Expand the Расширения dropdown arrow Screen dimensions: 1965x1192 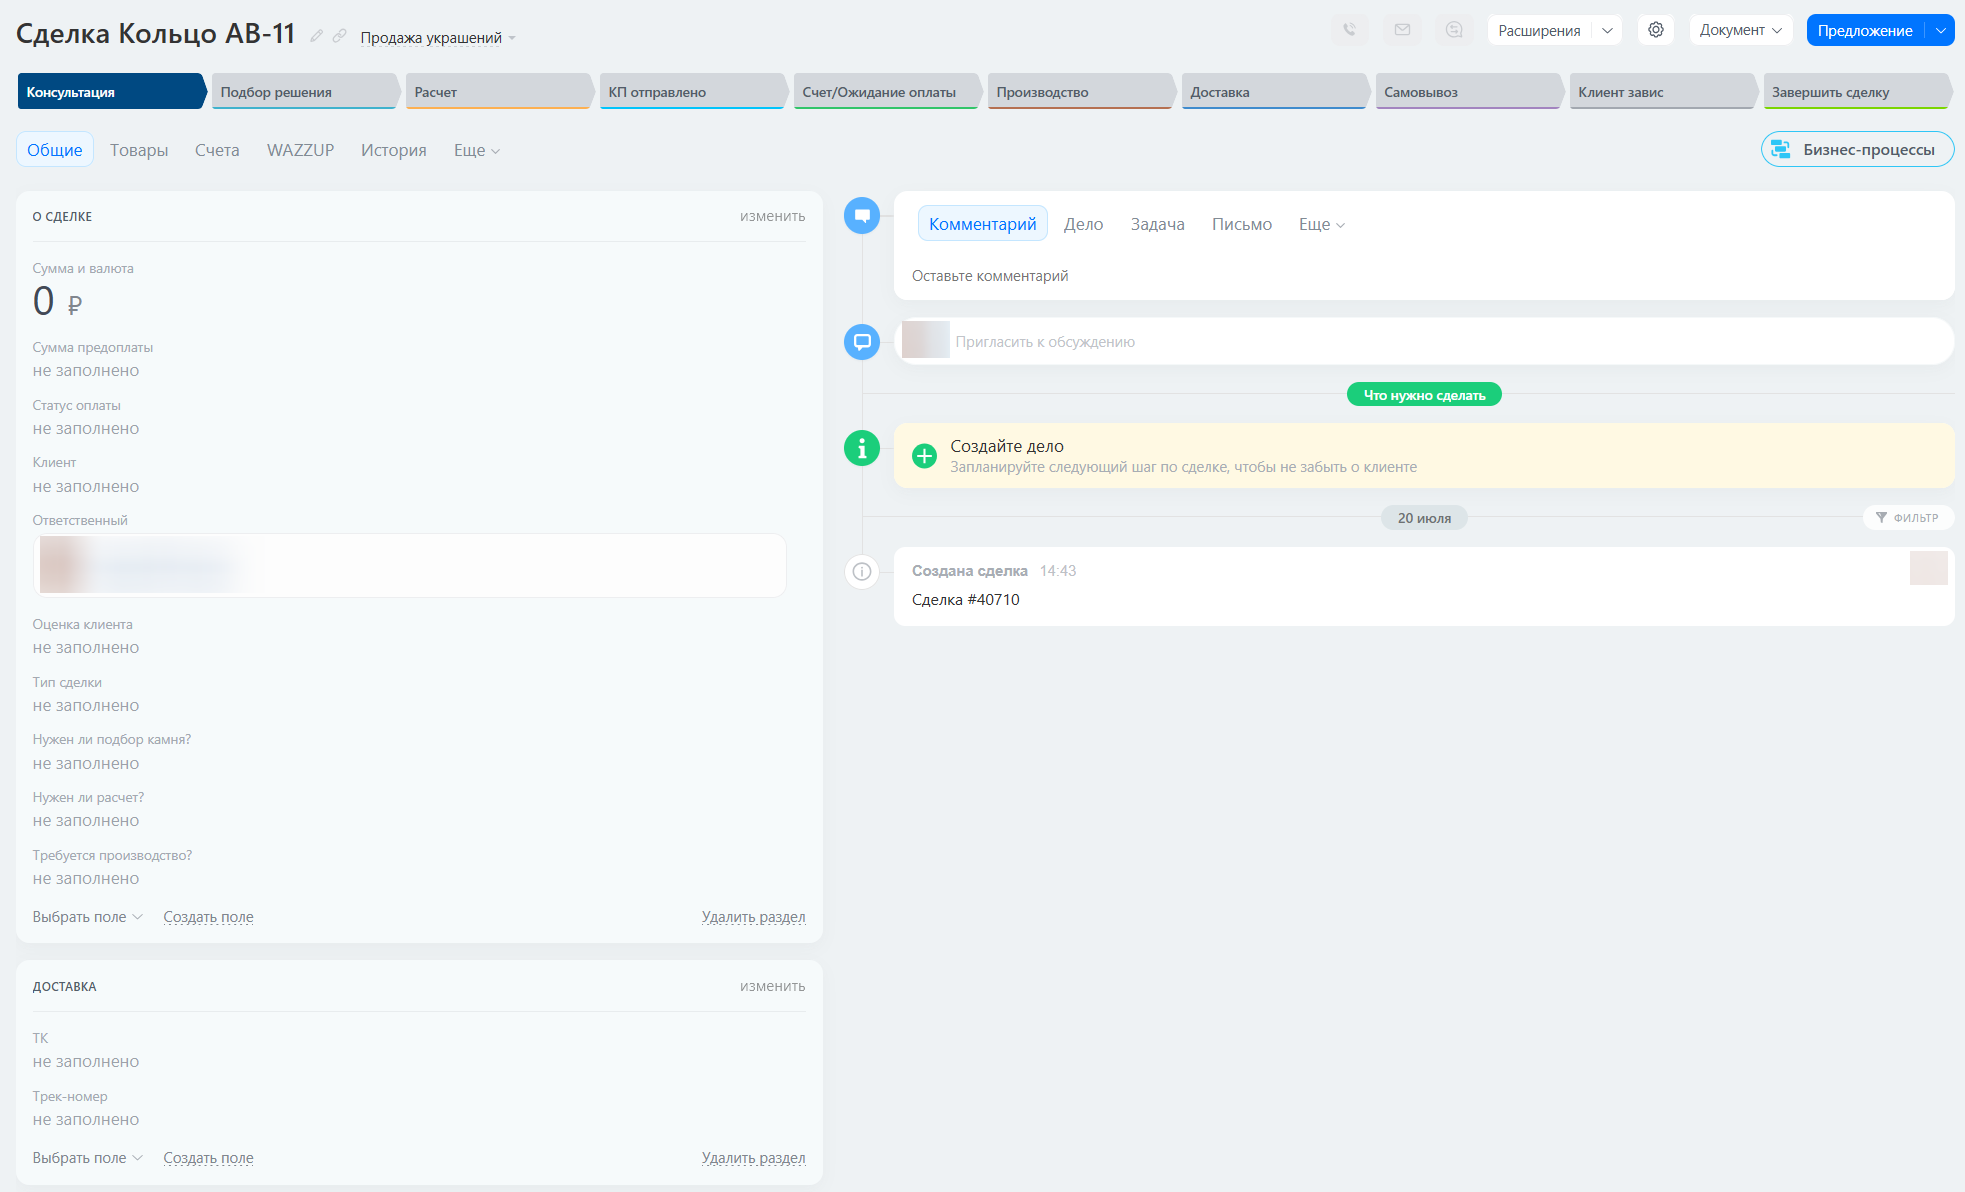coord(1607,30)
